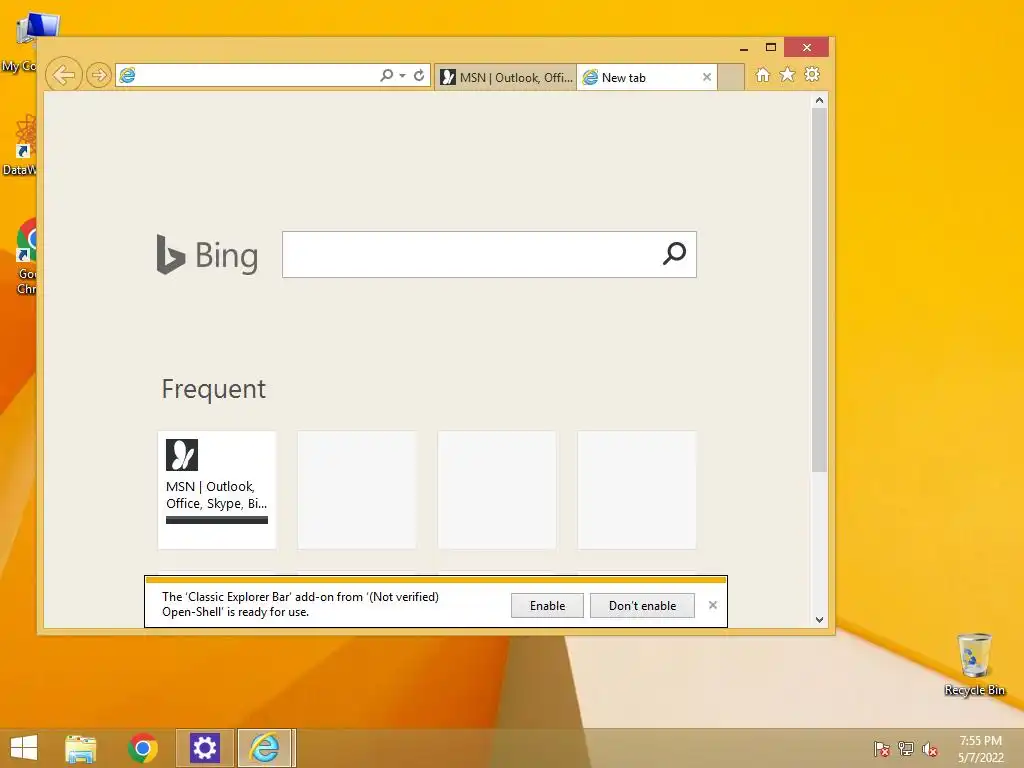Open the purple gear settings taskbar app
The height and width of the screenshot is (768, 1024).
pyautogui.click(x=204, y=748)
